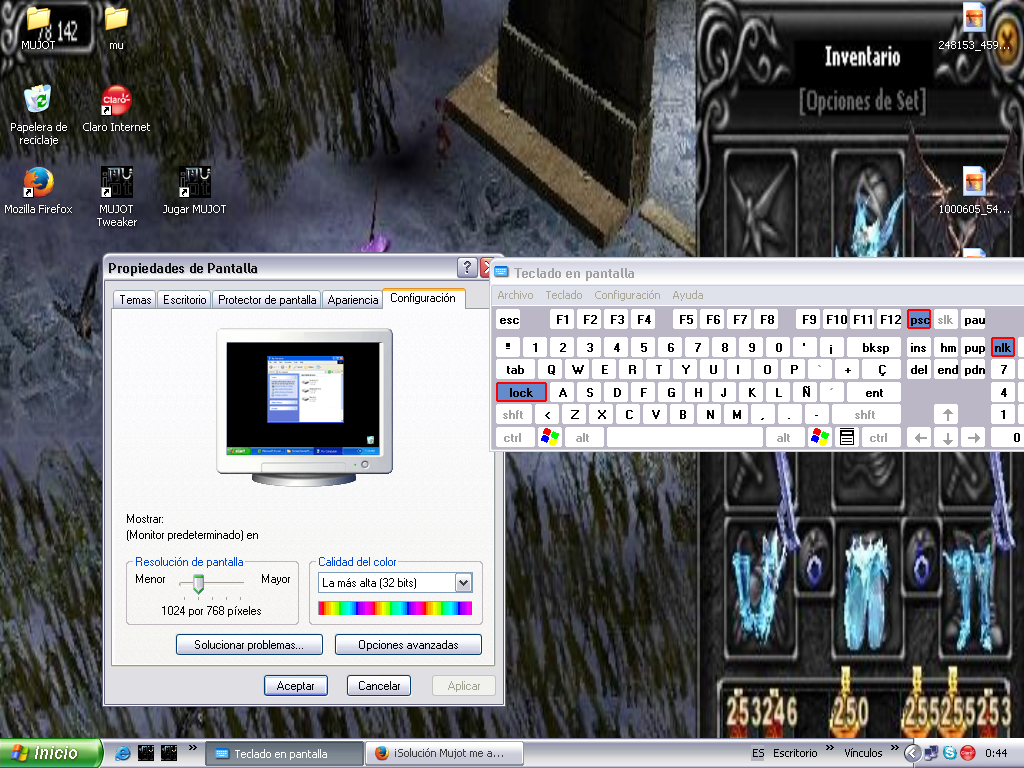Expand the Calidad del color dropdown
The height and width of the screenshot is (768, 1024).
[x=463, y=583]
